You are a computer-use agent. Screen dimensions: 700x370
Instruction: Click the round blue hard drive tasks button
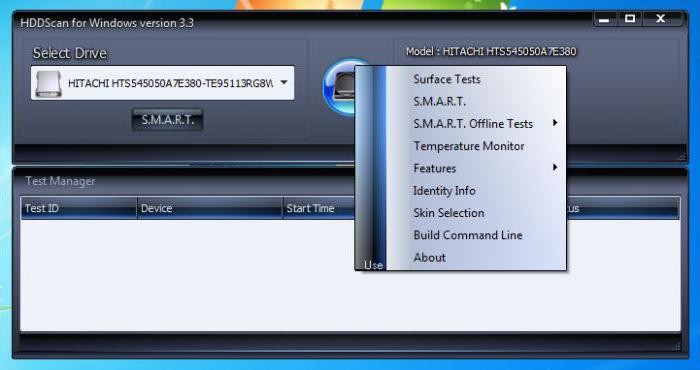(x=340, y=87)
